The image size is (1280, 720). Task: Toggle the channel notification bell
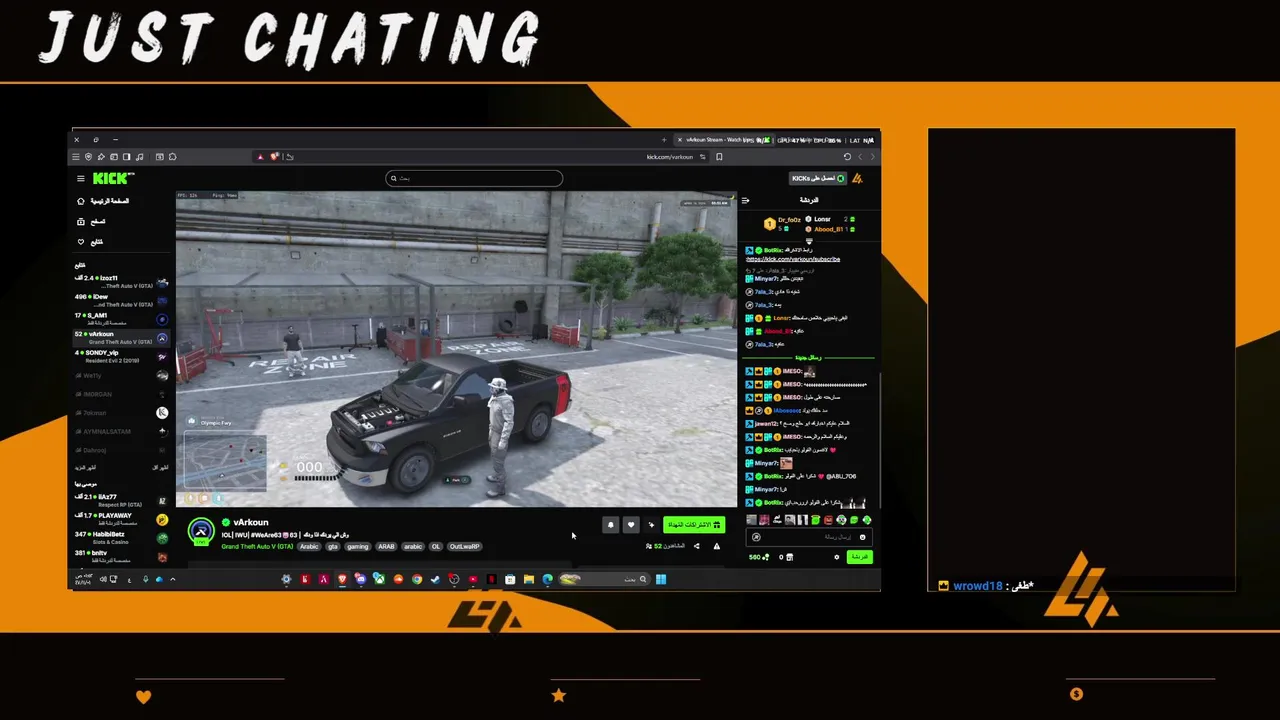611,524
